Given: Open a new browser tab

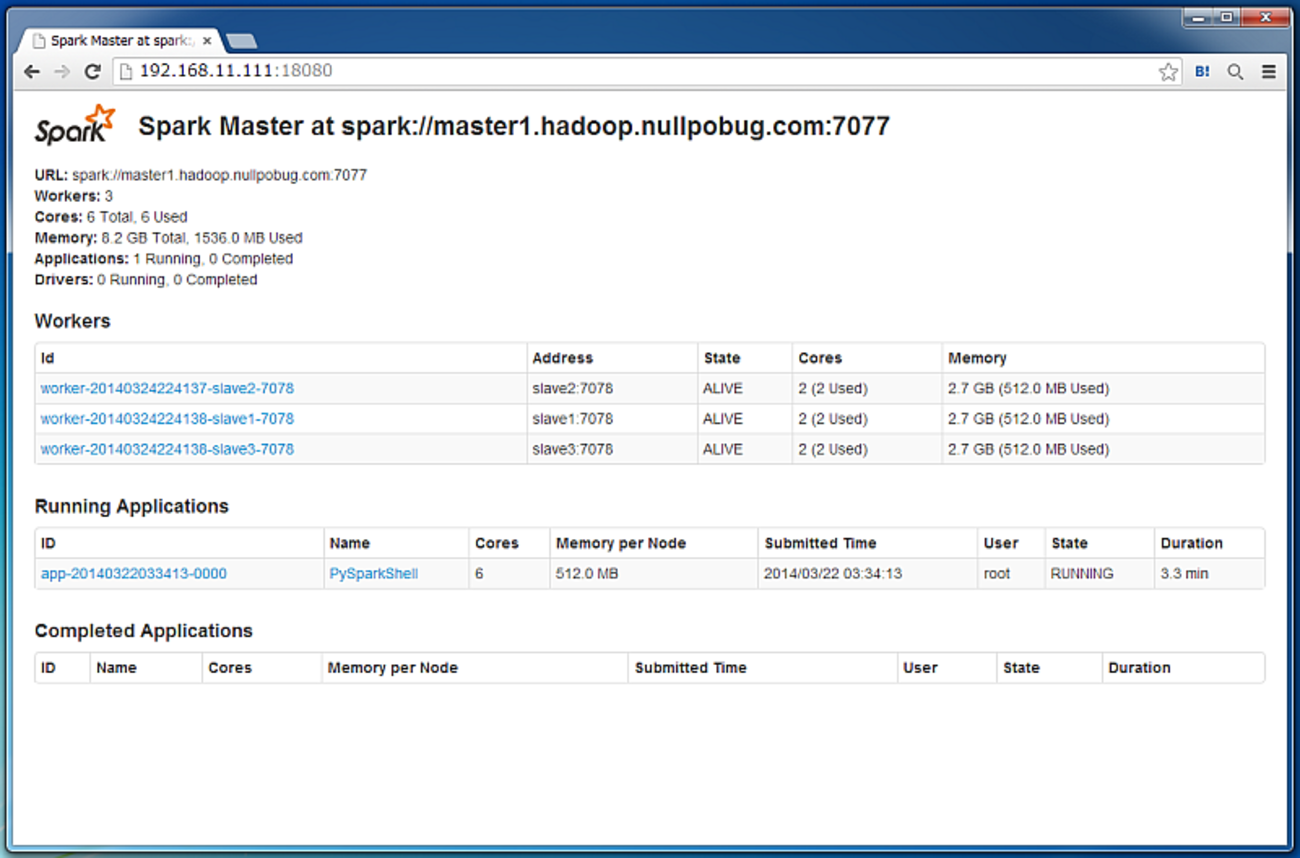Looking at the screenshot, I should coord(242,41).
